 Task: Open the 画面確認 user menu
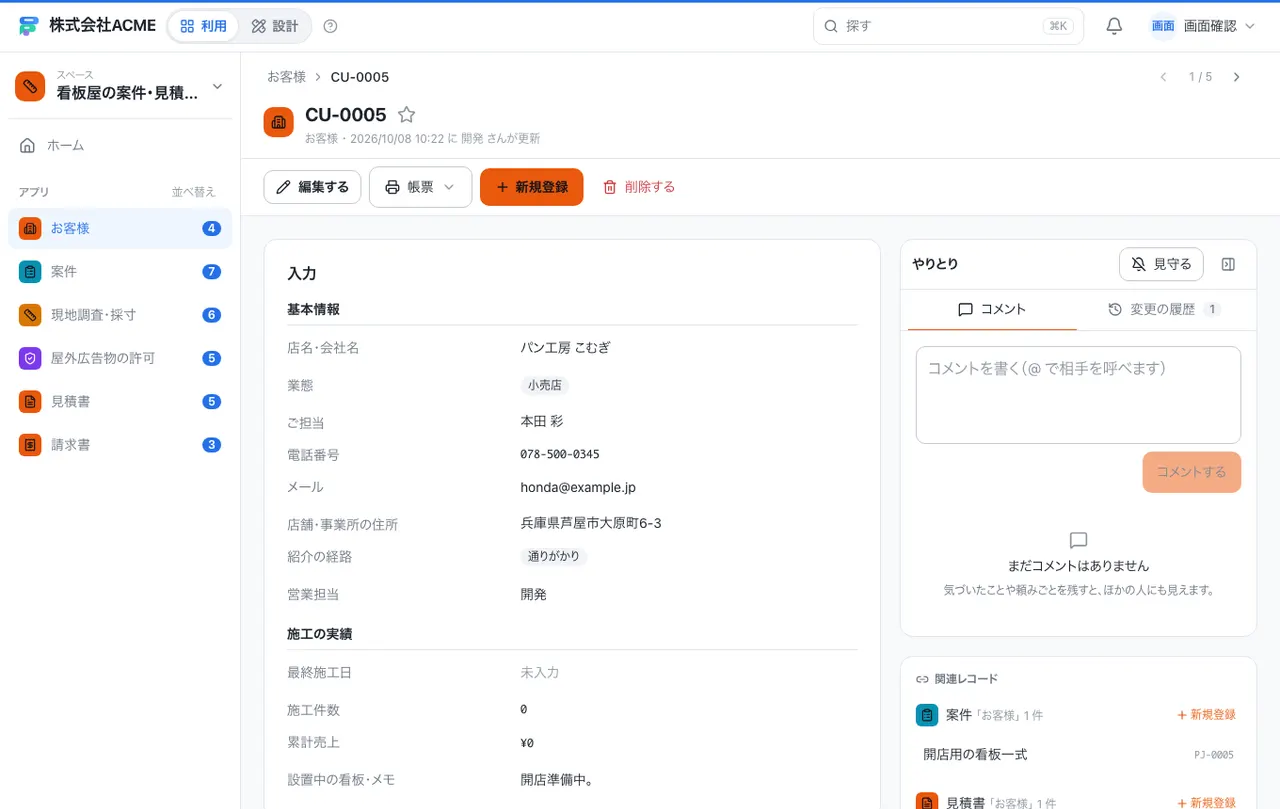tap(1203, 26)
